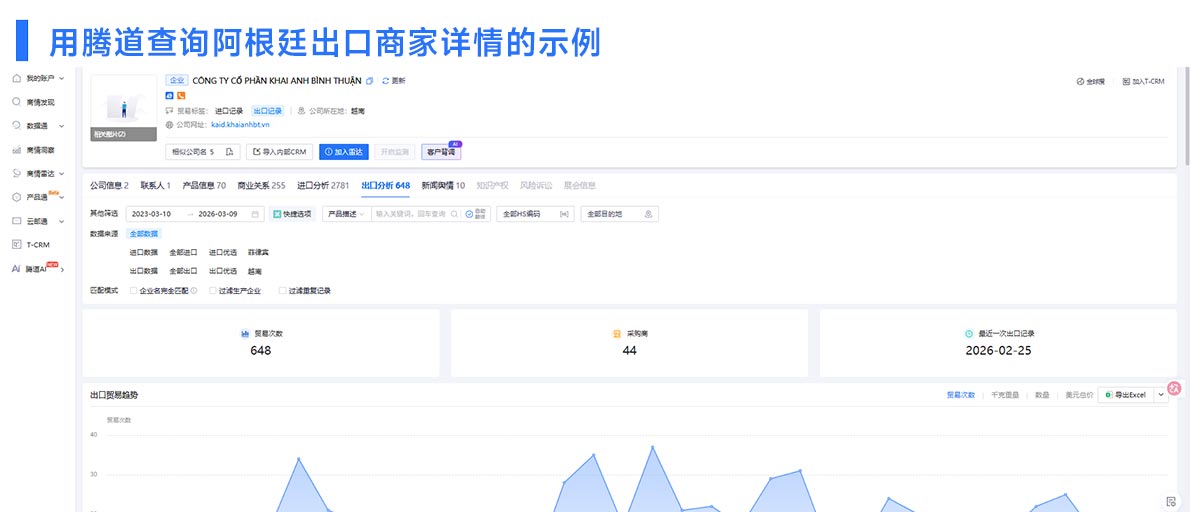Viewport: 1190px width, 512px height.
Task: Click the document icon in 相似公司名 box
Action: click(x=228, y=152)
